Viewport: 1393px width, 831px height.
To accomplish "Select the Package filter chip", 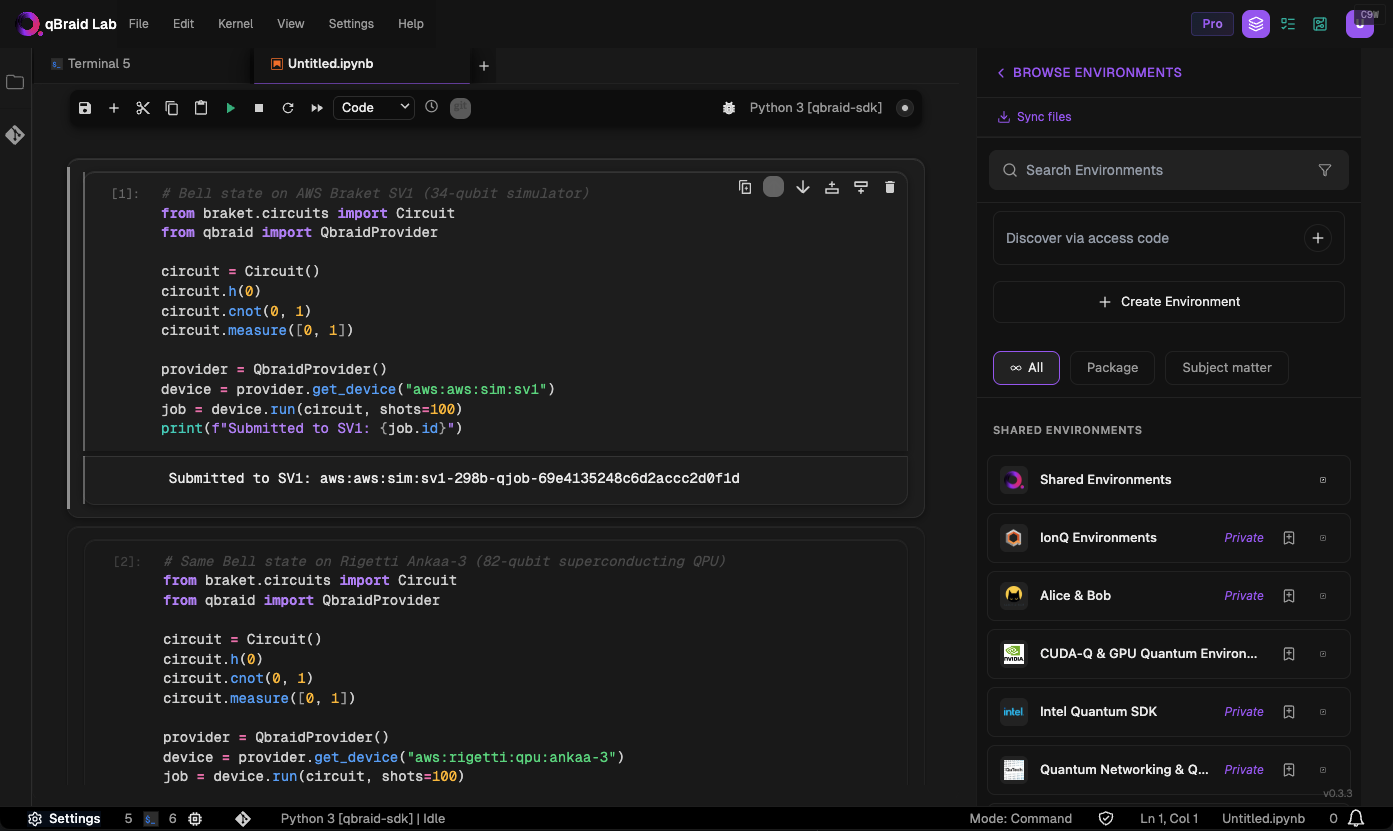I will click(x=1112, y=367).
